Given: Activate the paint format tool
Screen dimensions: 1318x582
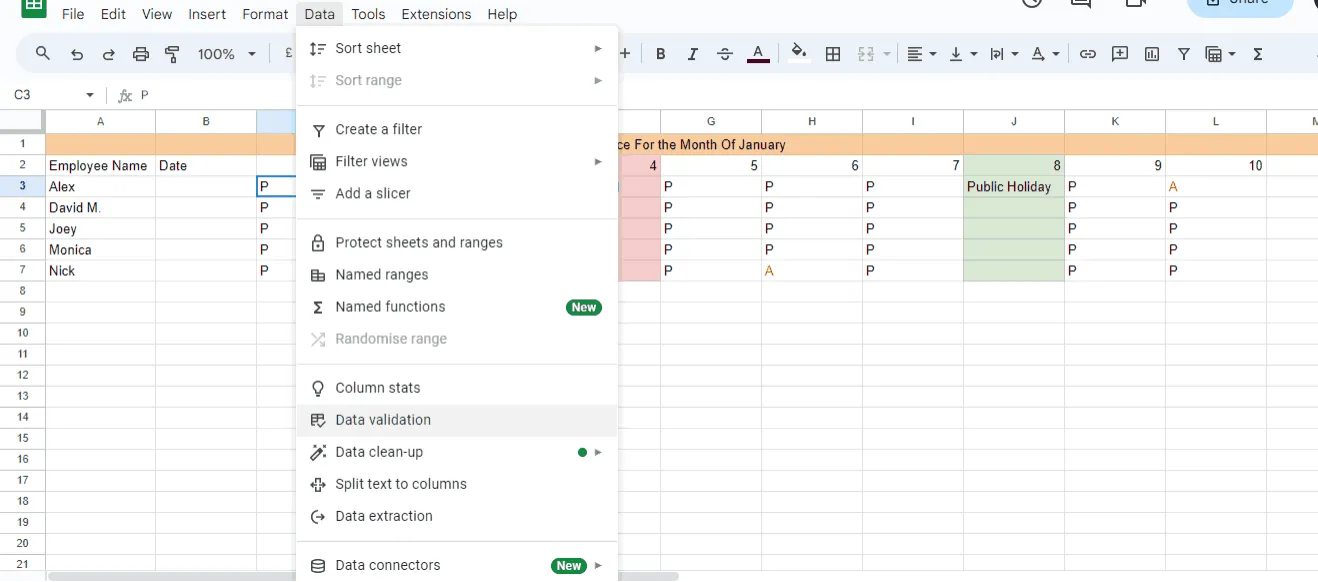Looking at the screenshot, I should tap(172, 54).
